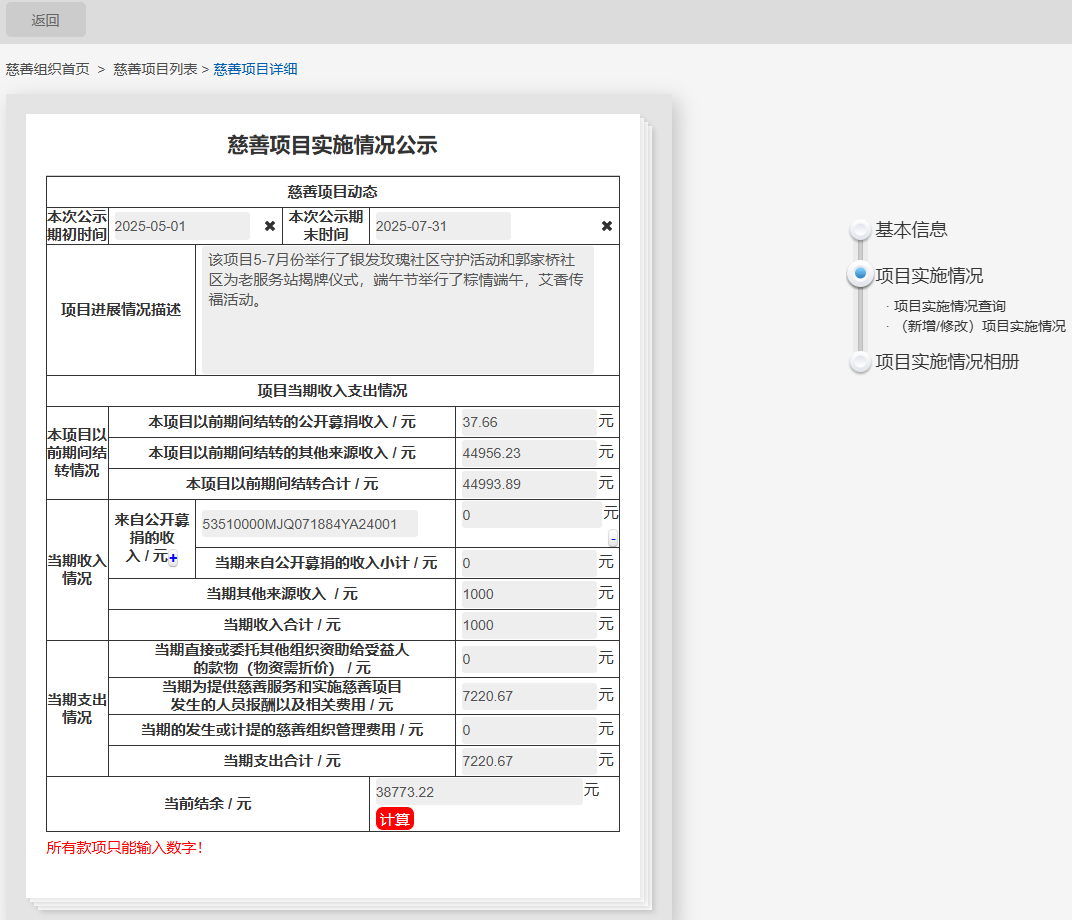Open the end date field 2025-07-31
The width and height of the screenshot is (1072, 920).
(x=440, y=226)
